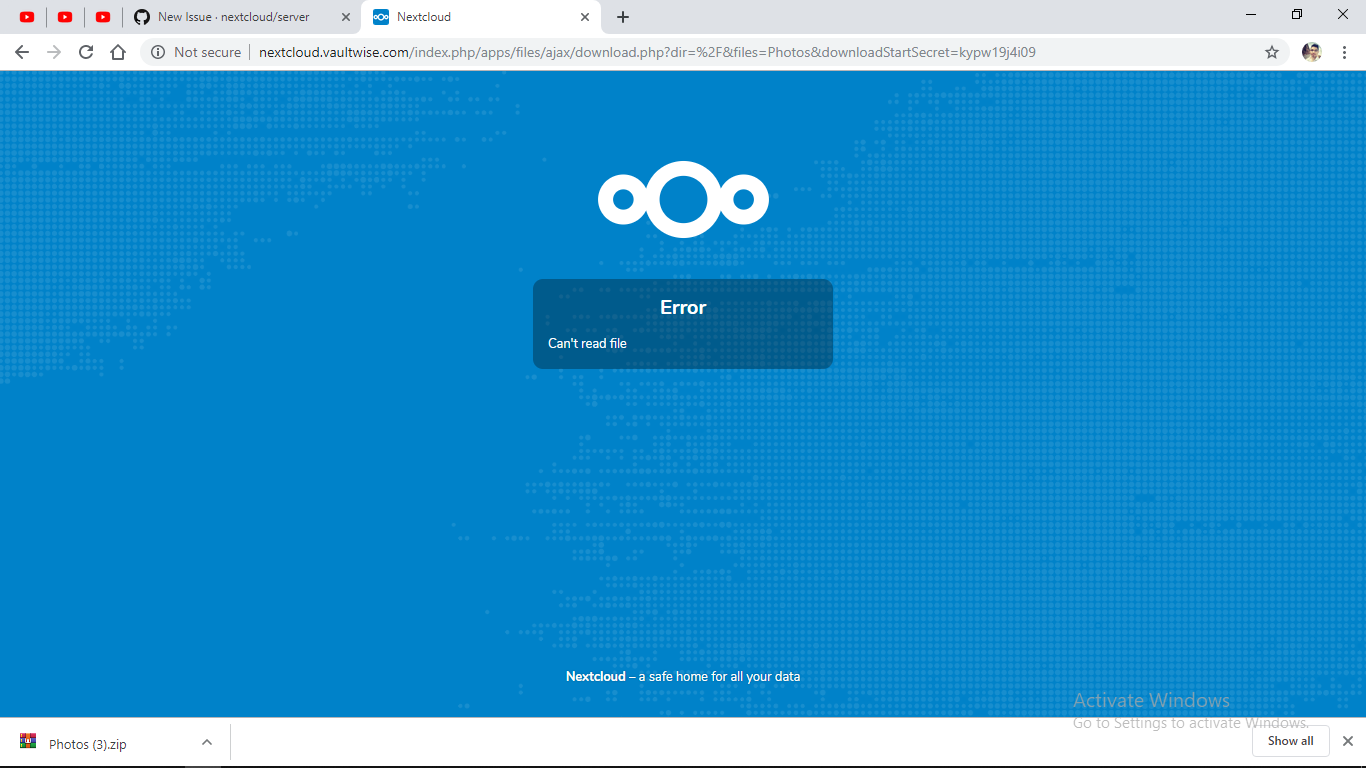Viewport: 1366px width, 768px height.
Task: Click the browser forward arrow
Action: point(54,52)
